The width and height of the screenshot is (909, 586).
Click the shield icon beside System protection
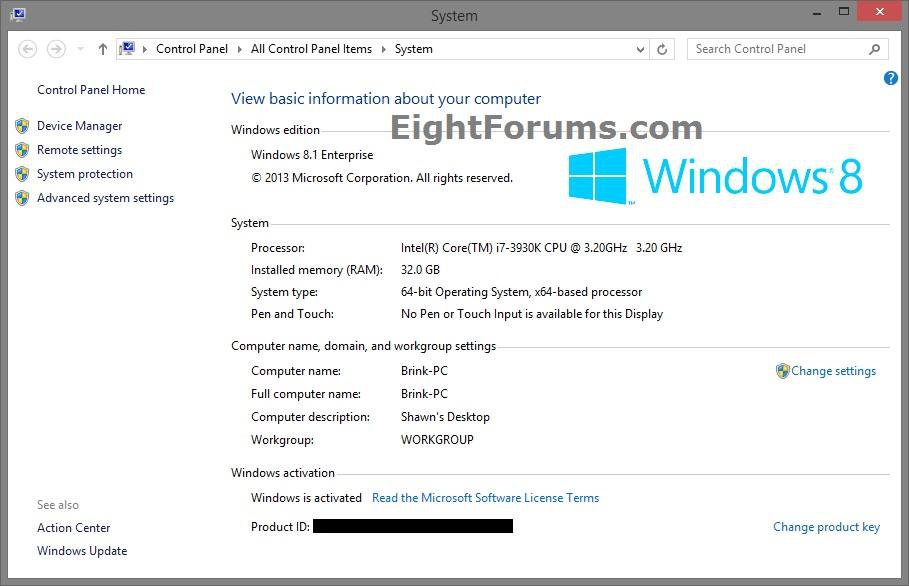22,174
